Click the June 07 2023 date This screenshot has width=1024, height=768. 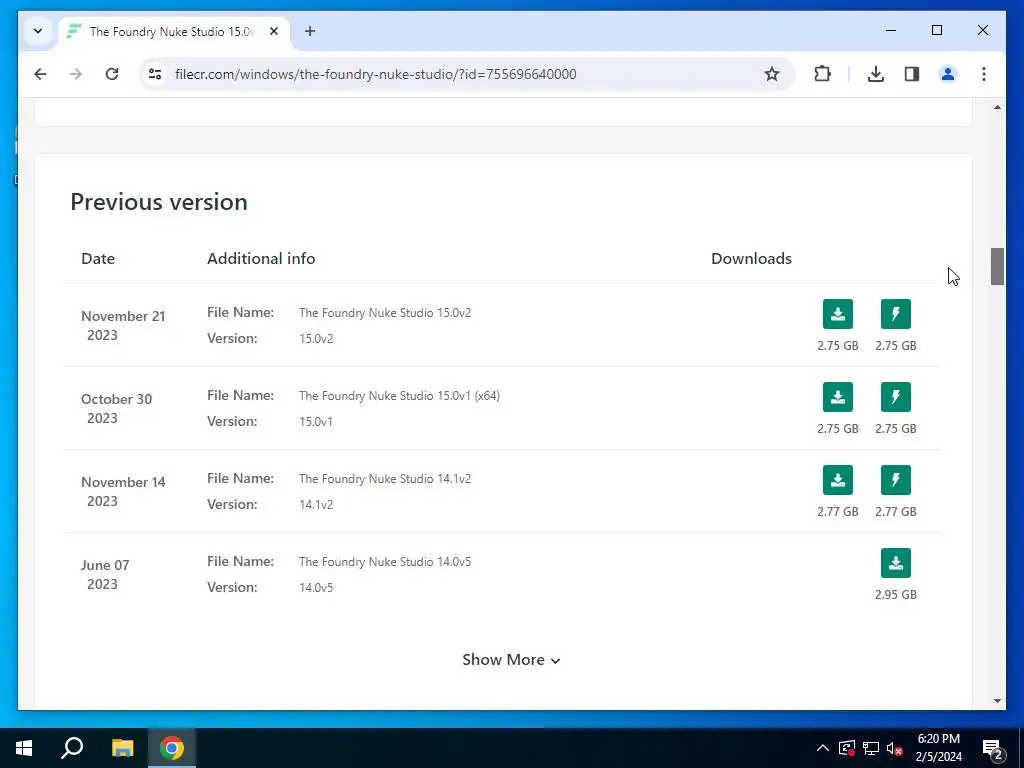pyautogui.click(x=104, y=574)
